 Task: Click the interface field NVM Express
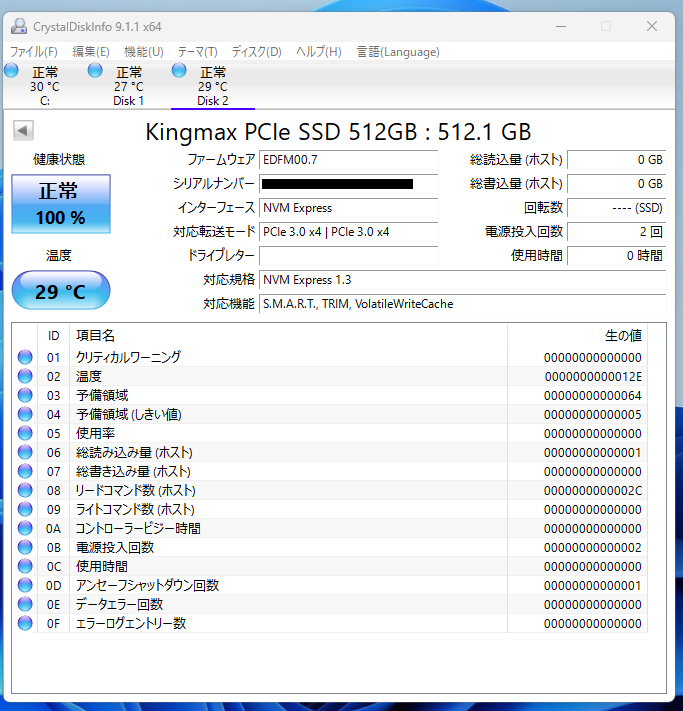coord(348,208)
